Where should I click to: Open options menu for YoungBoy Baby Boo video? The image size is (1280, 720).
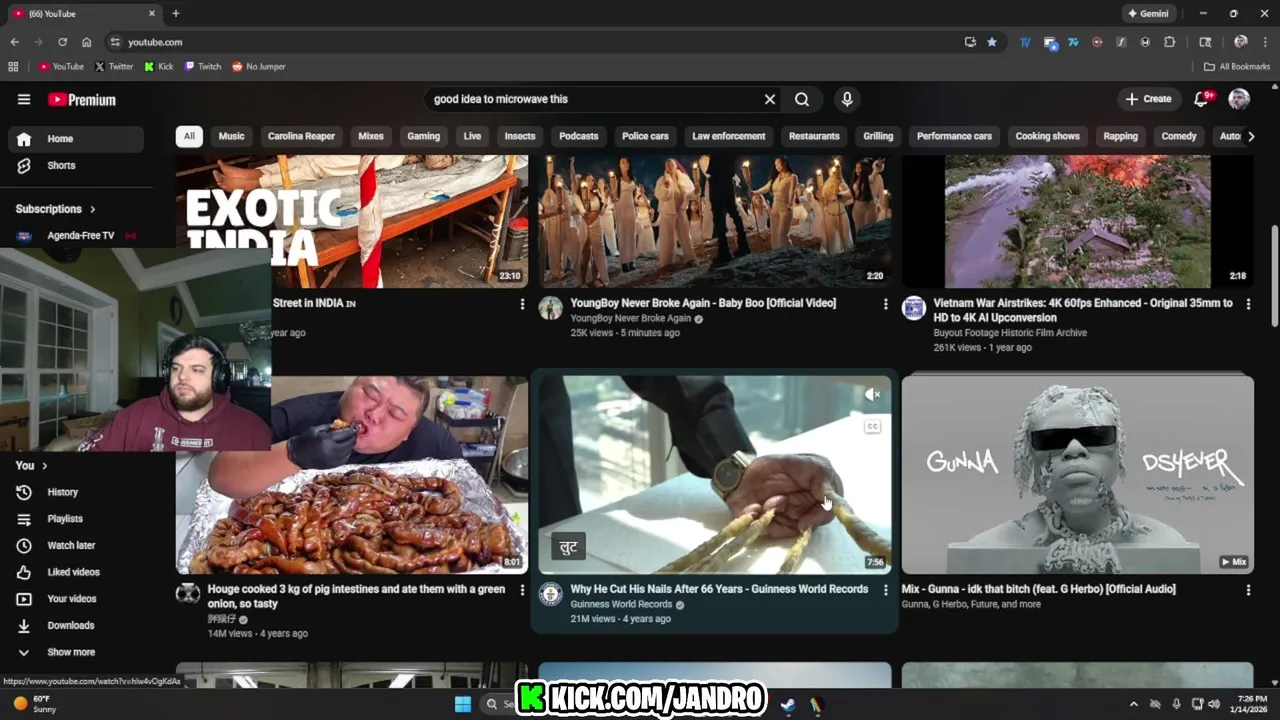(x=885, y=304)
